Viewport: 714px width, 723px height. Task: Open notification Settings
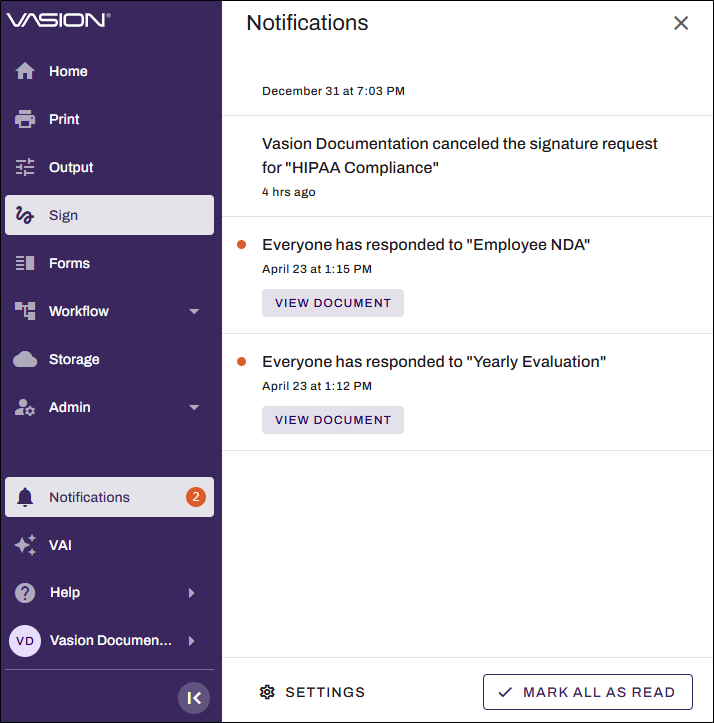click(312, 692)
